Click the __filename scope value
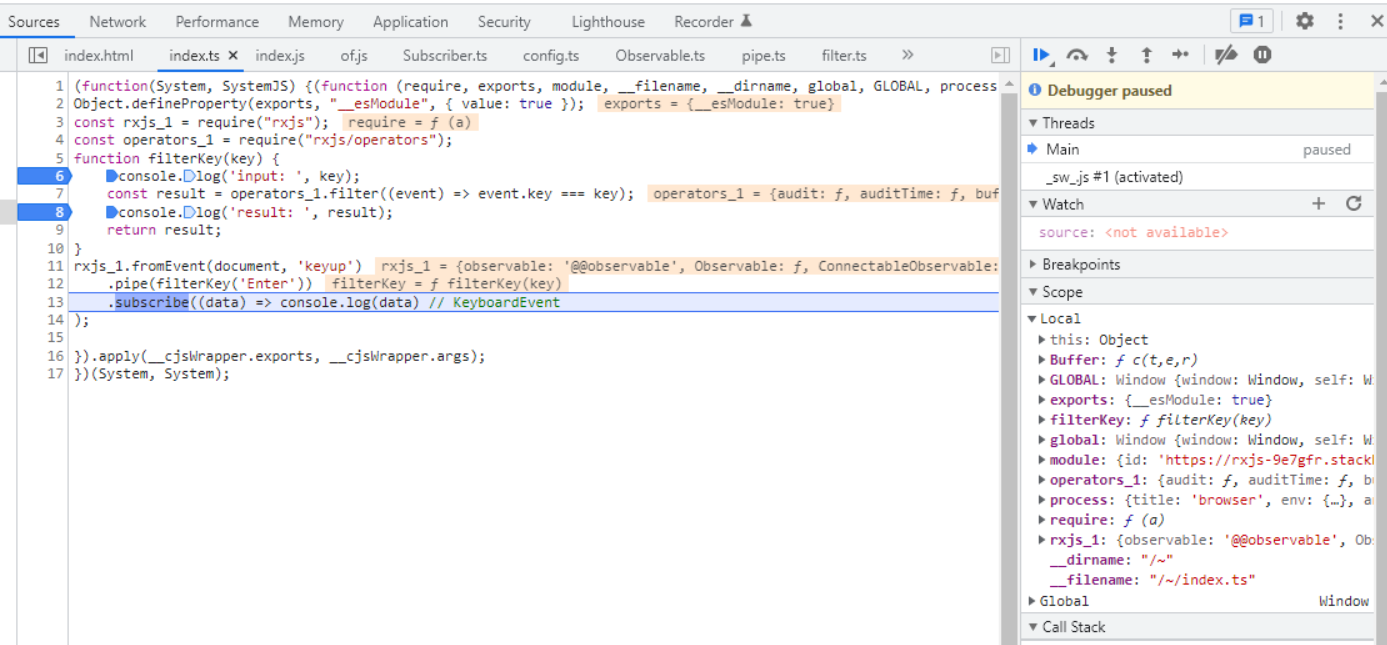The width and height of the screenshot is (1387, 645). (1202, 580)
